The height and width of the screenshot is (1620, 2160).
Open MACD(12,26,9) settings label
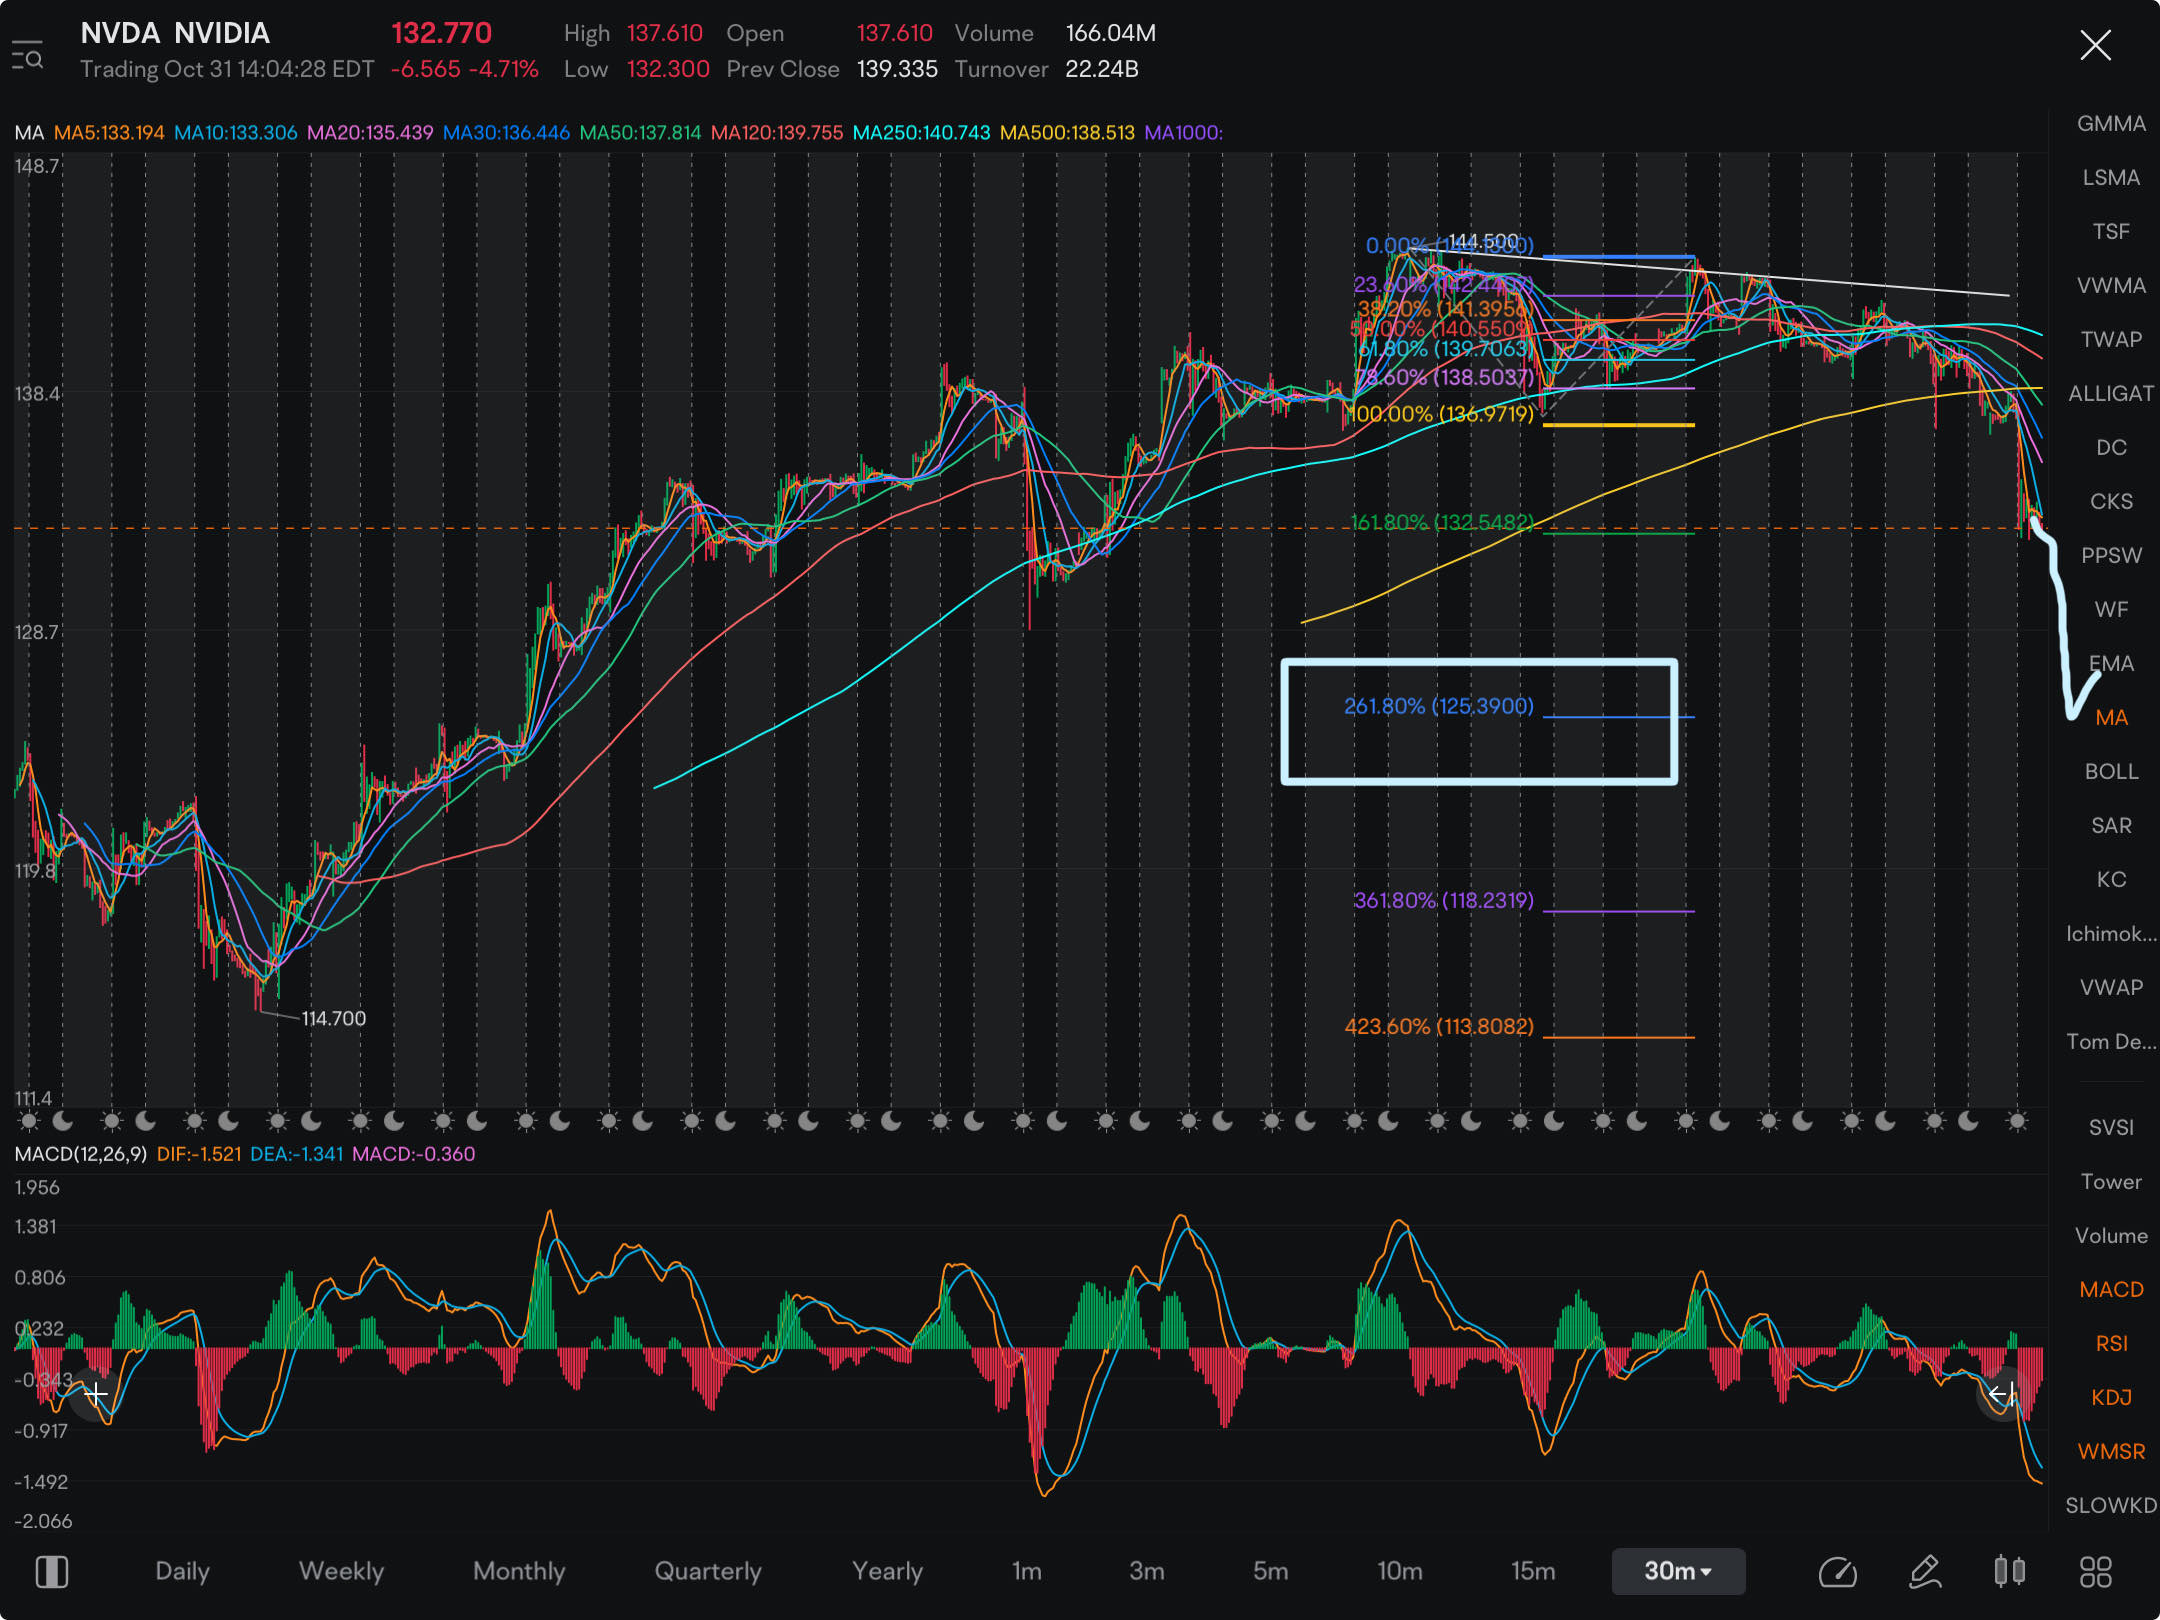[80, 1154]
